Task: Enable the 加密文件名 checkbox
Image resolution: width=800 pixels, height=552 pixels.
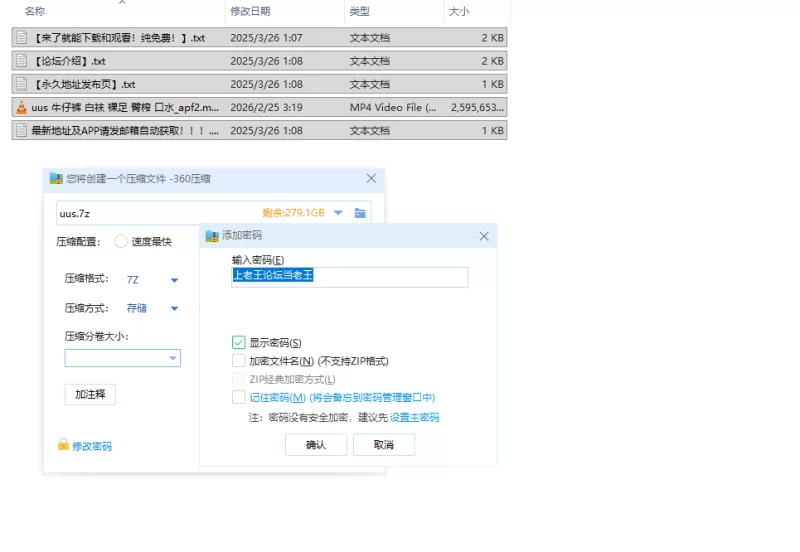Action: pos(238,361)
